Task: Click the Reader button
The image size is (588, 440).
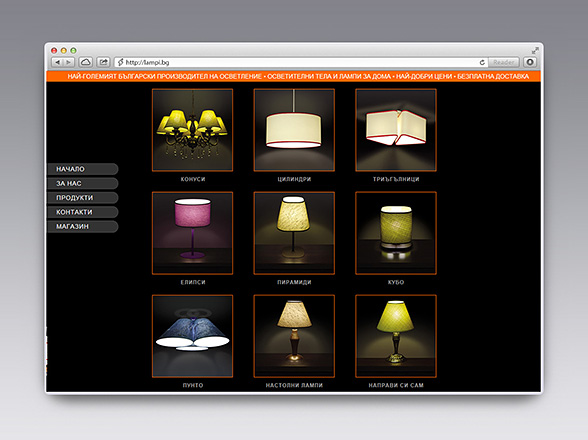Action: [x=504, y=62]
